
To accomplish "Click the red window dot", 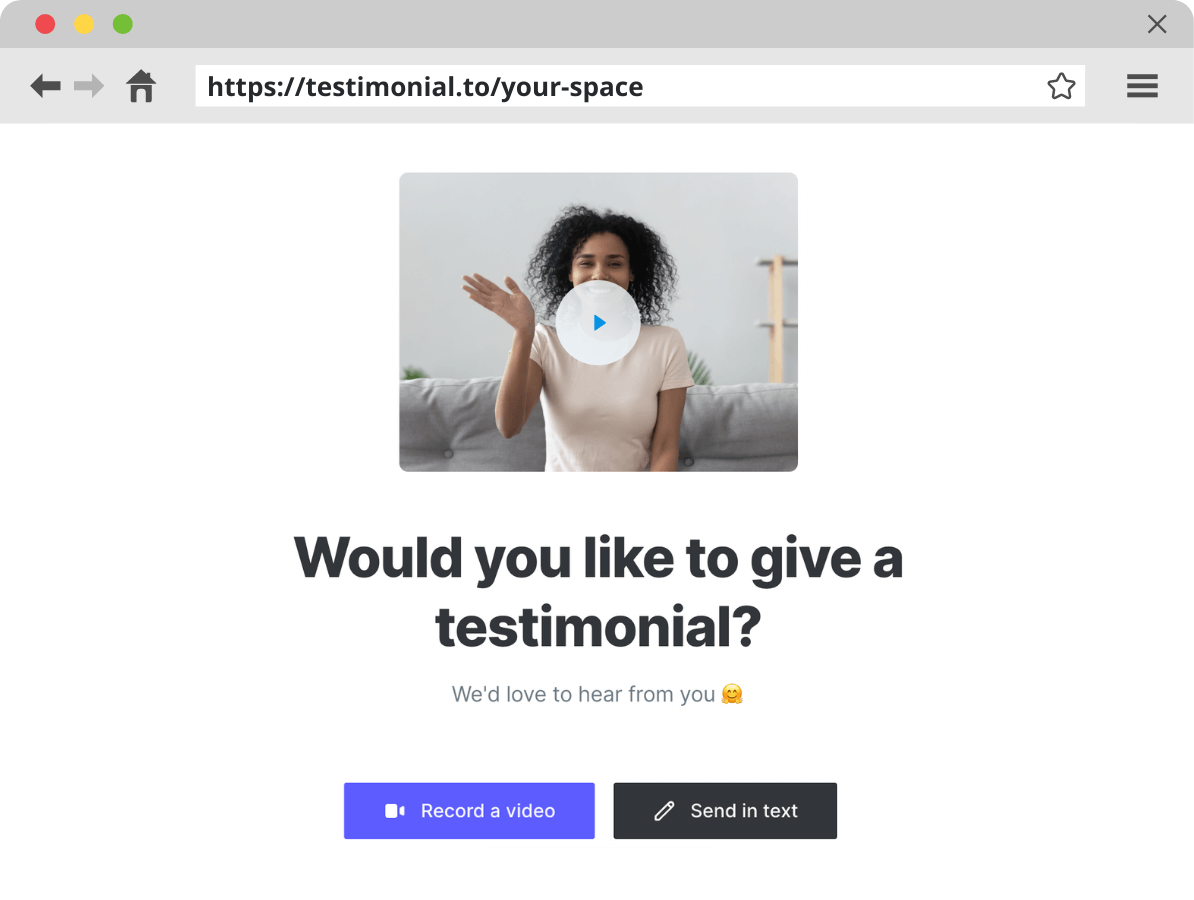I will click(45, 24).
